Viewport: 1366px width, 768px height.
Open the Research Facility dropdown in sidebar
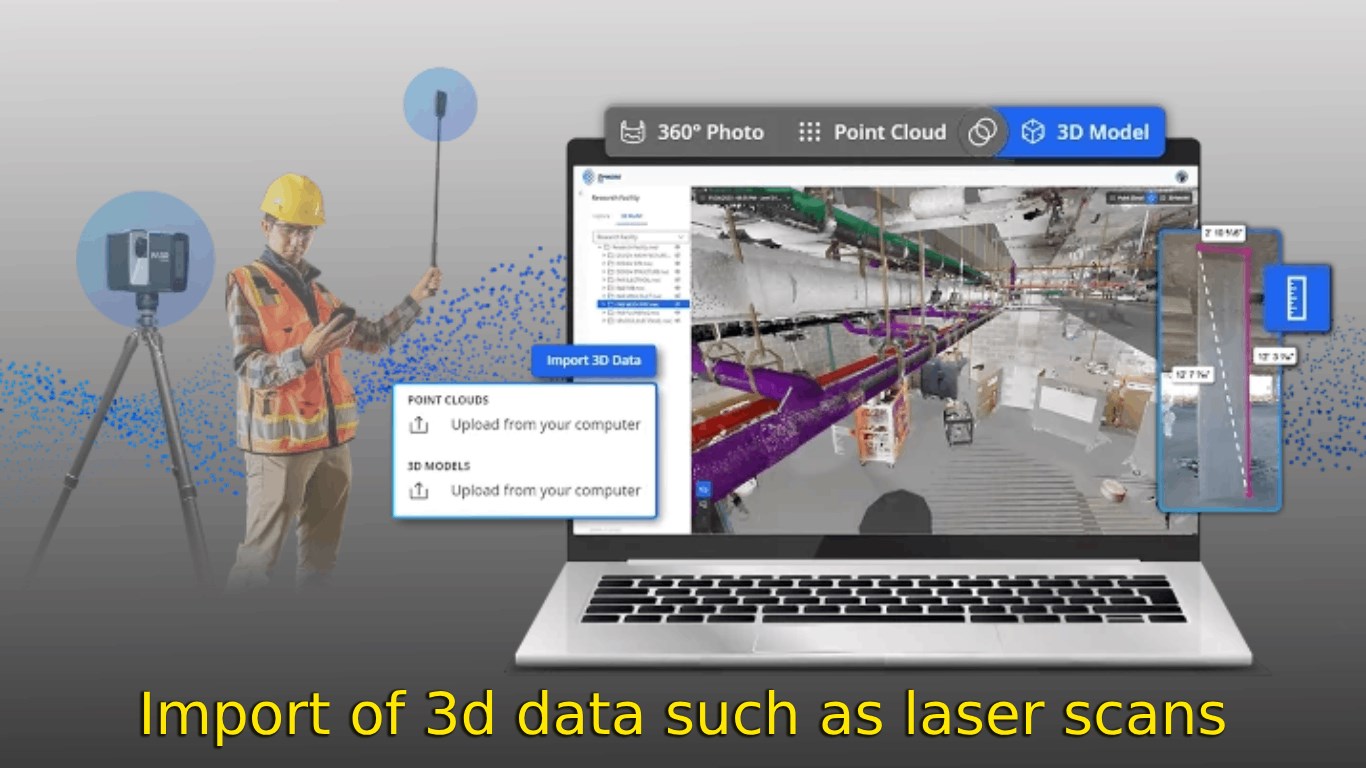[641, 237]
